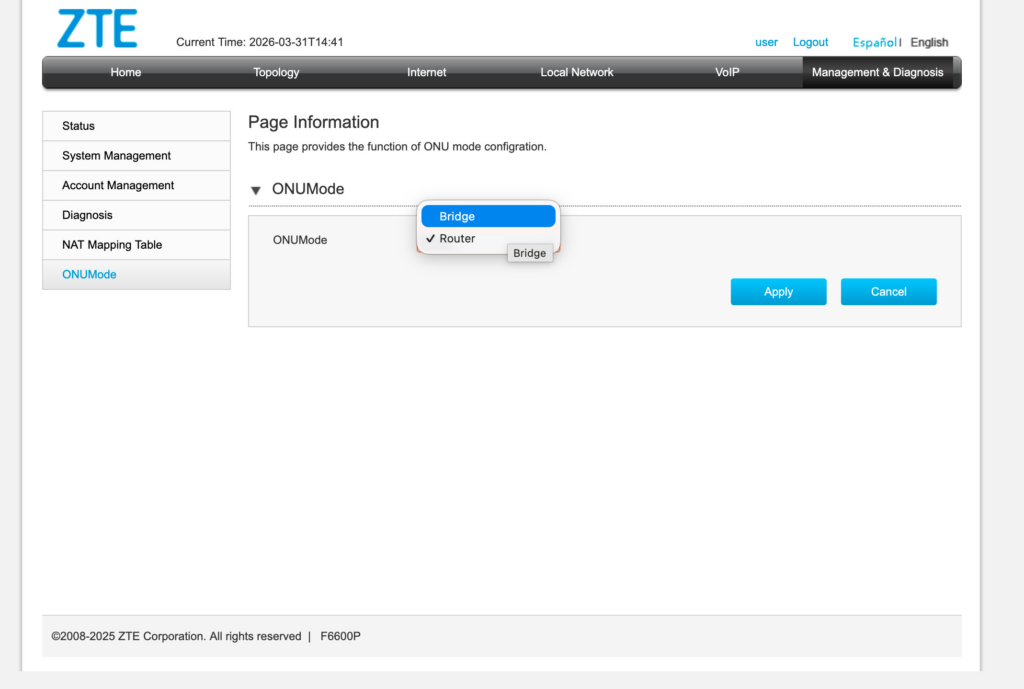Screen dimensions: 1024x689
Task: Select Bridge from the ONUMode dropdown
Action: [x=487, y=216]
